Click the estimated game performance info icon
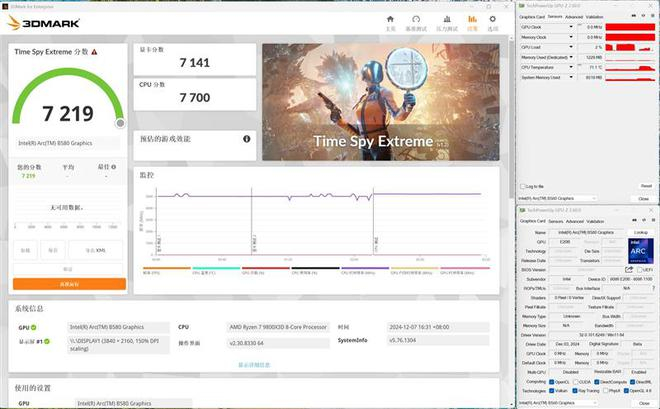This screenshot has height=409, width=660. pyautogui.click(x=247, y=139)
